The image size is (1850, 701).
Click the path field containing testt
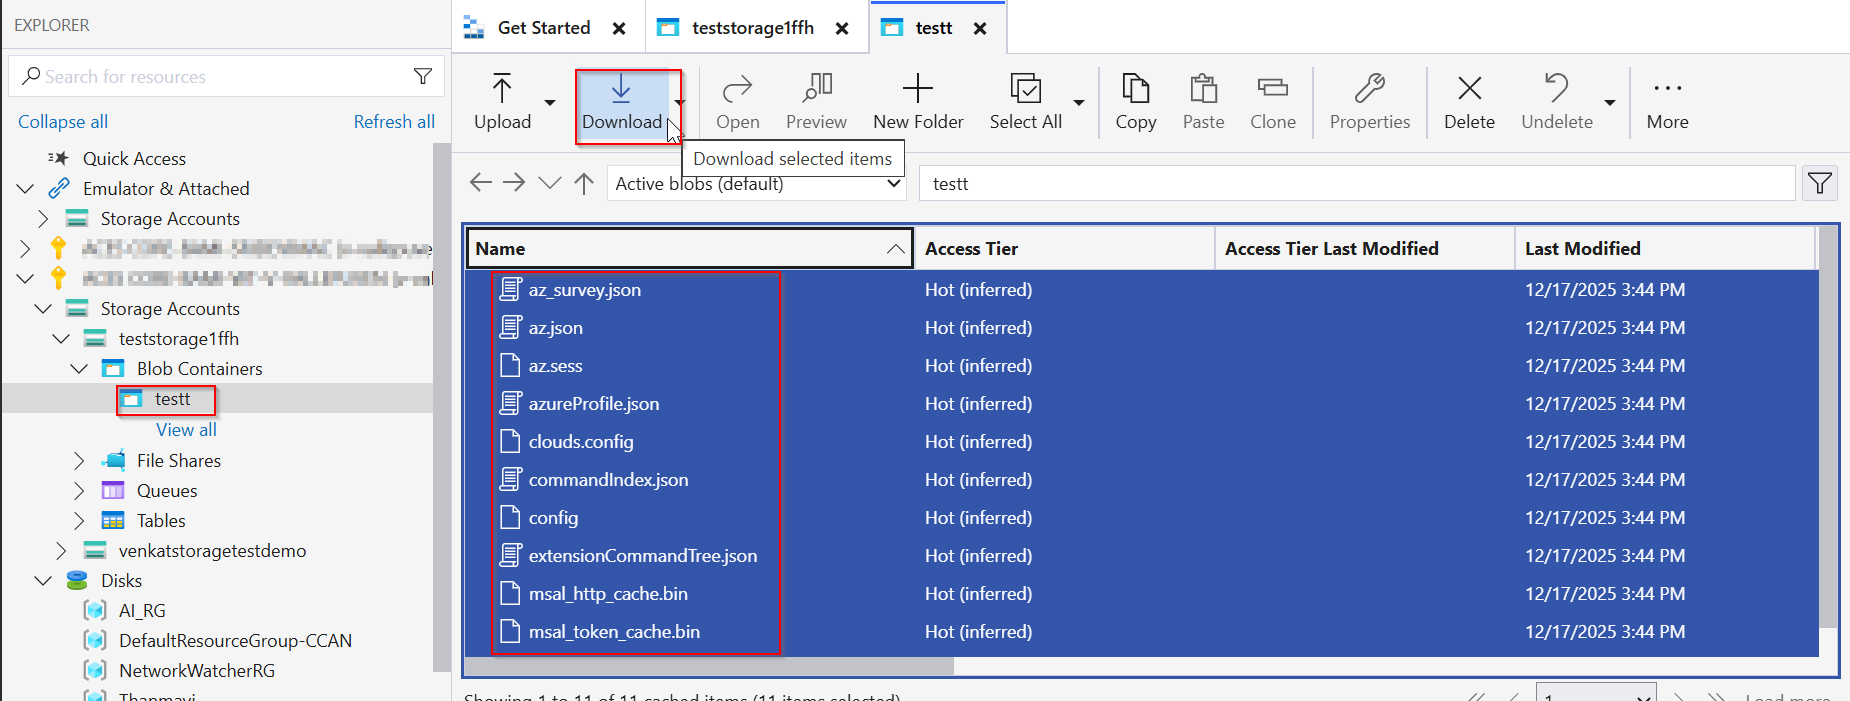point(1357,183)
